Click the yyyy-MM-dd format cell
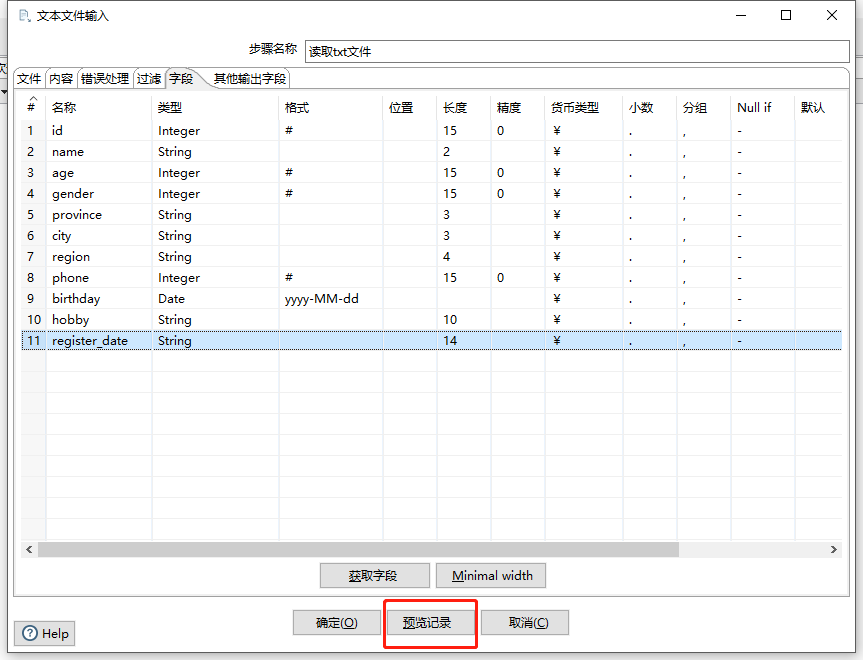The image size is (863, 660). coord(322,299)
